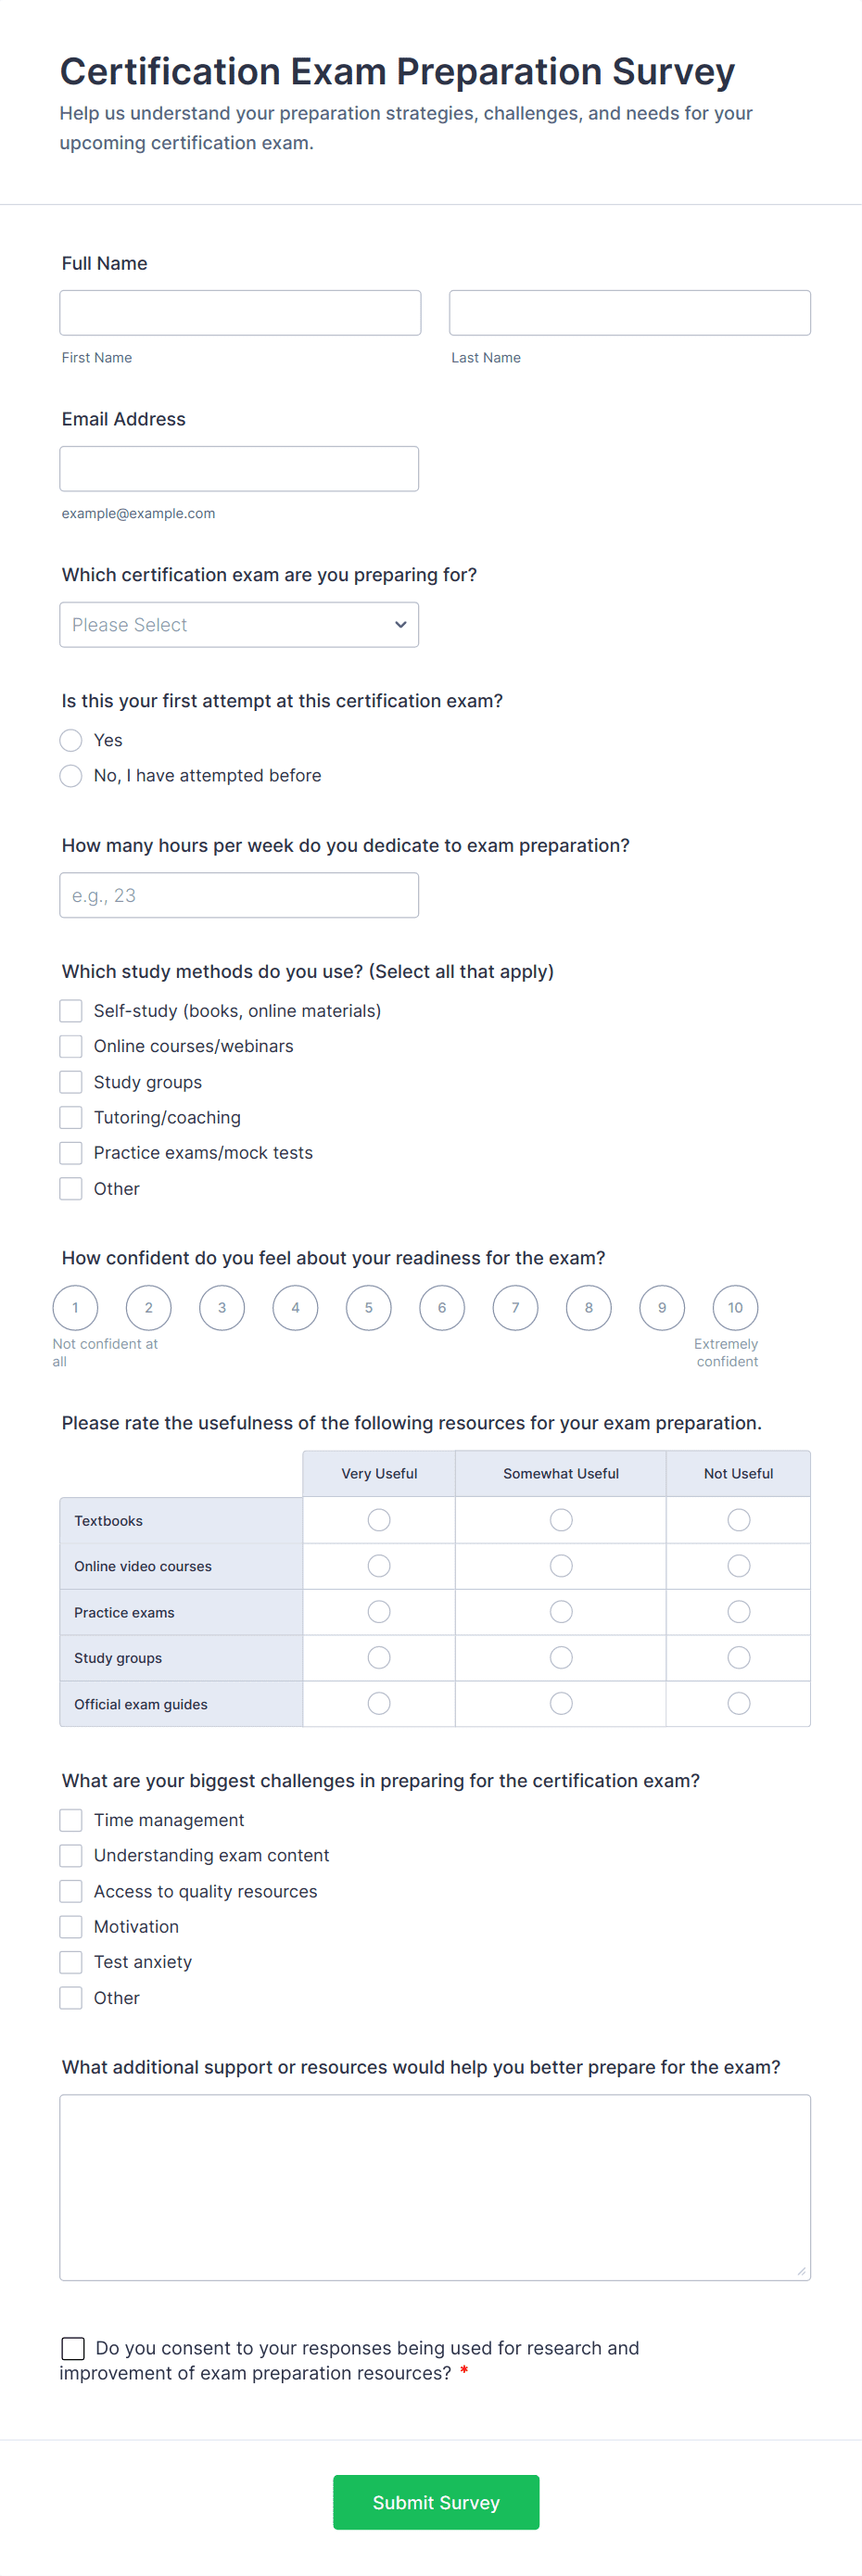Check Online courses/webinars study method
The height and width of the screenshot is (2576, 862).
pos(70,1046)
